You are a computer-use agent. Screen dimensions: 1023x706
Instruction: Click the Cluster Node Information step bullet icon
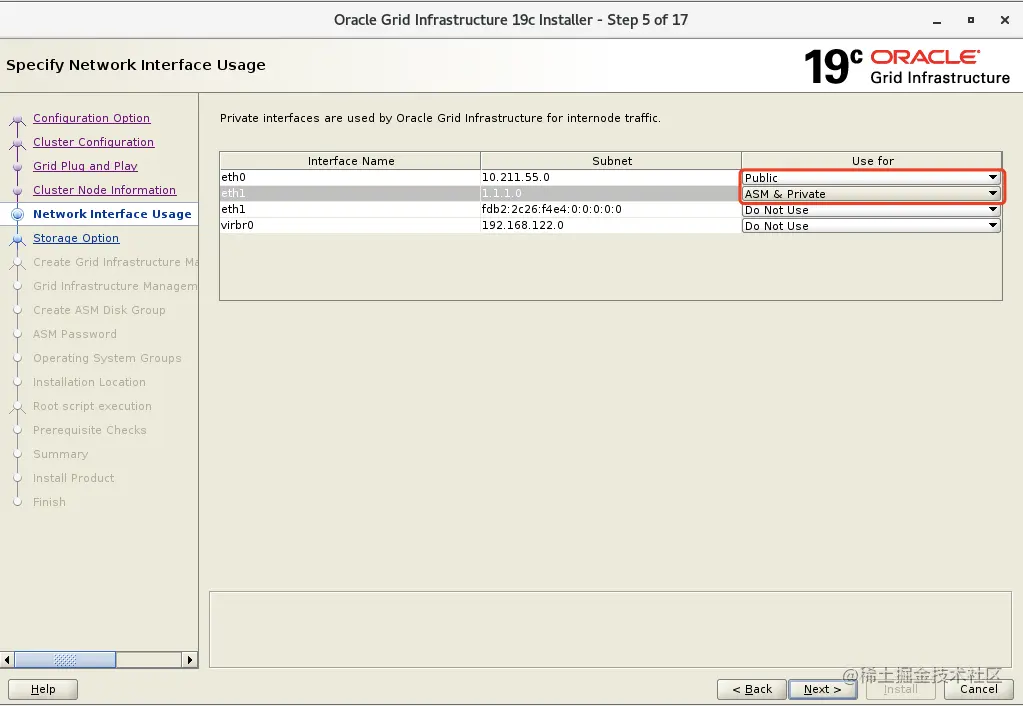18,191
